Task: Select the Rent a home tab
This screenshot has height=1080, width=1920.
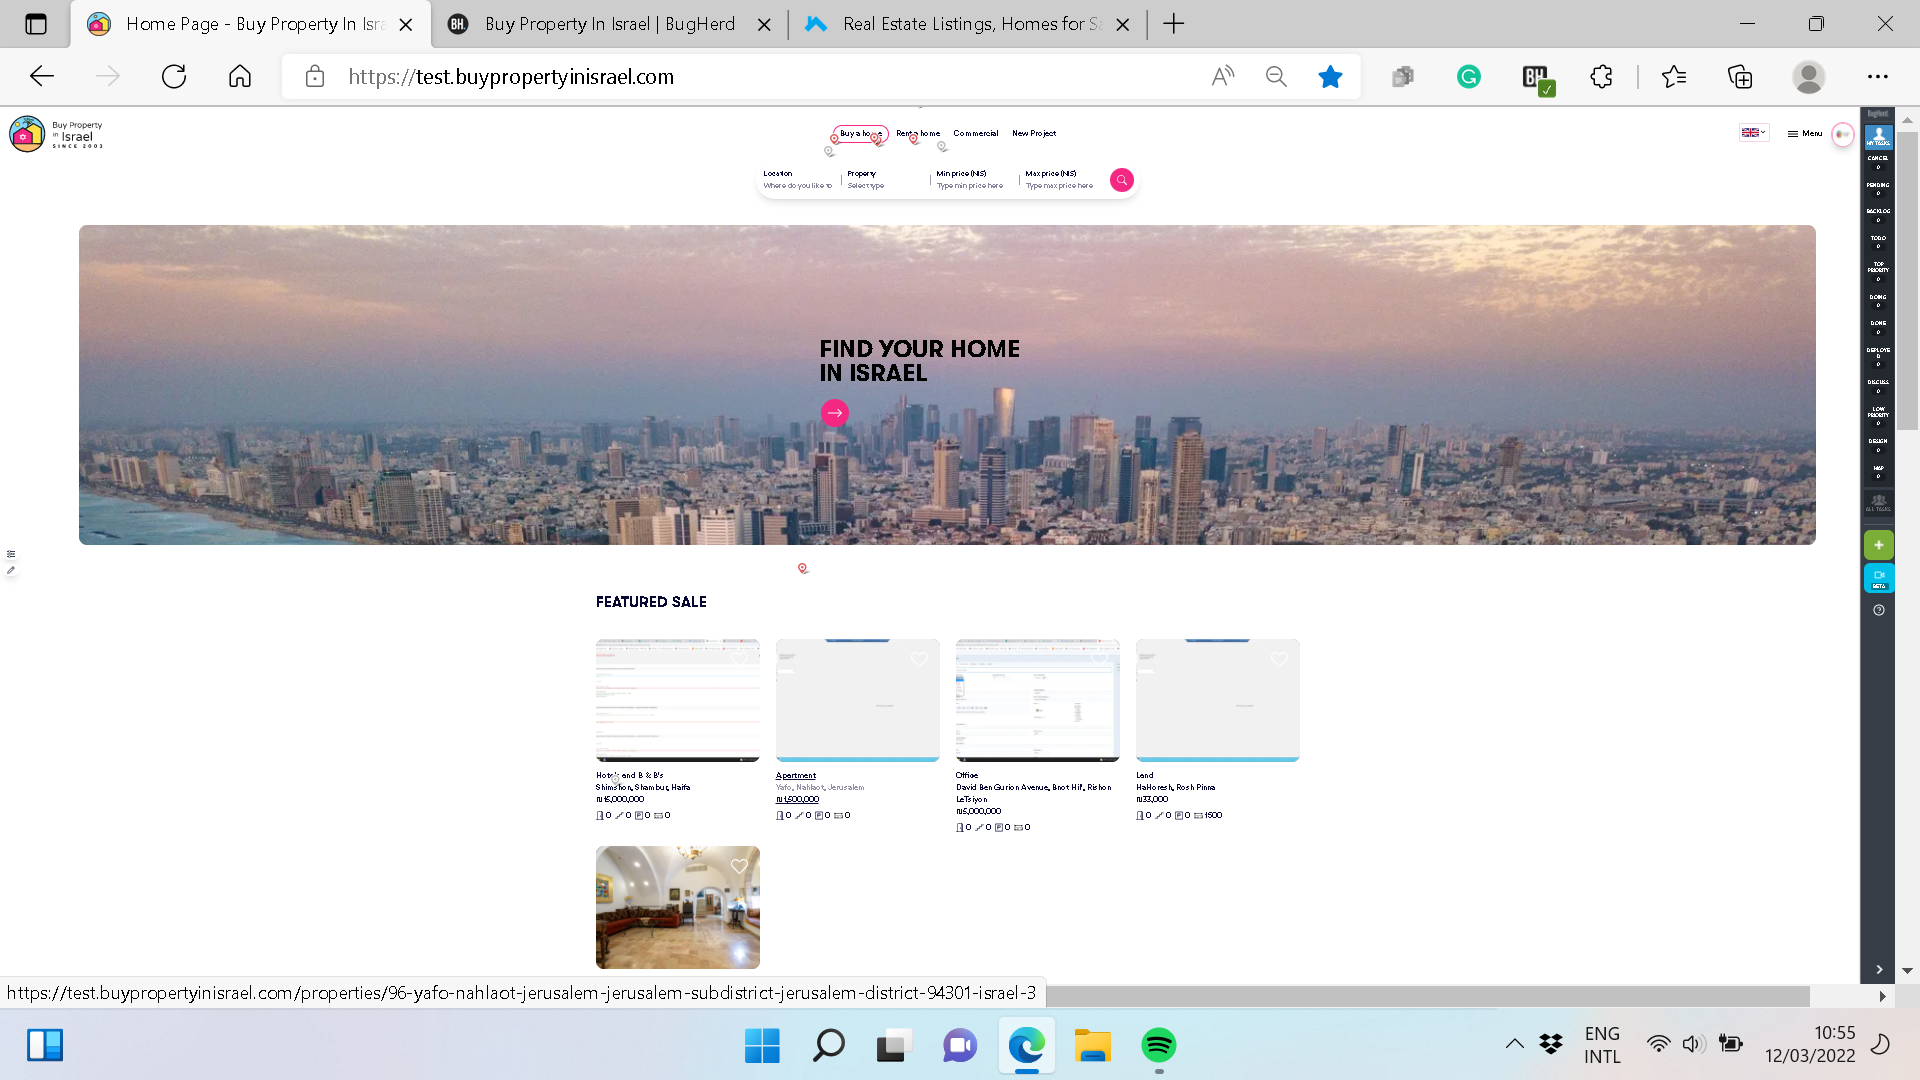Action: pos(918,133)
